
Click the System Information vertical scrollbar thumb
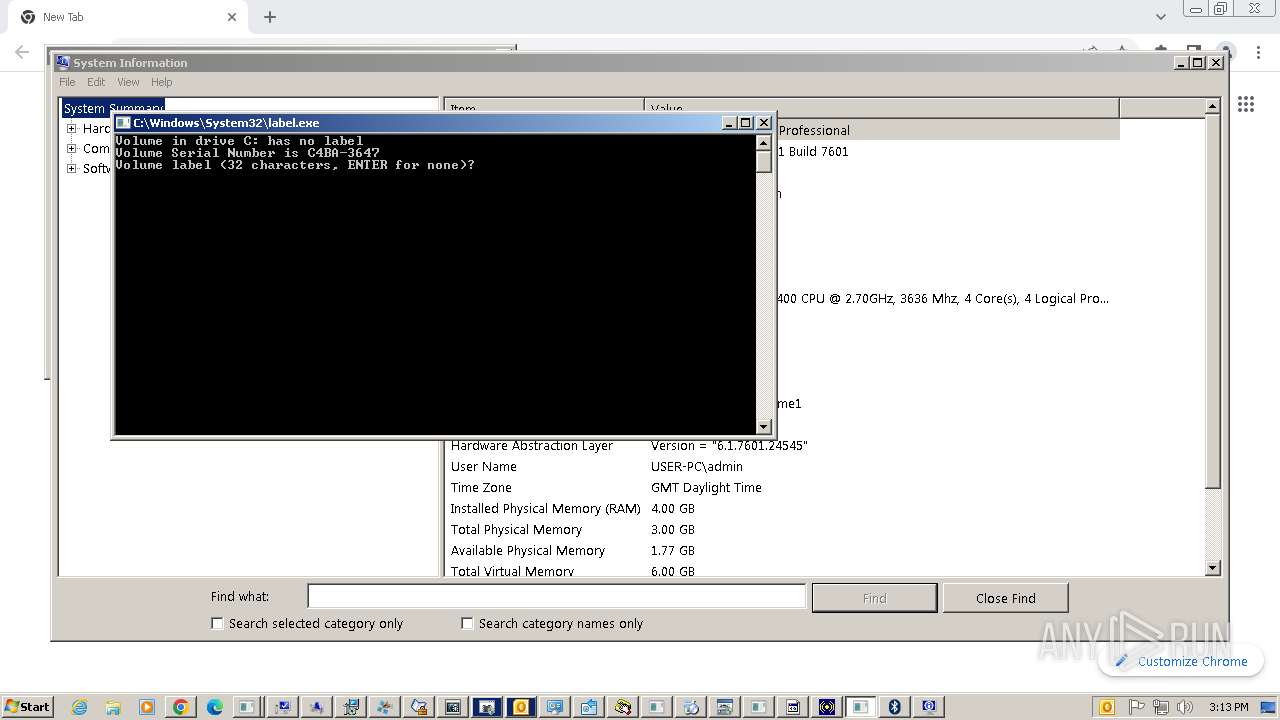tap(1213, 300)
